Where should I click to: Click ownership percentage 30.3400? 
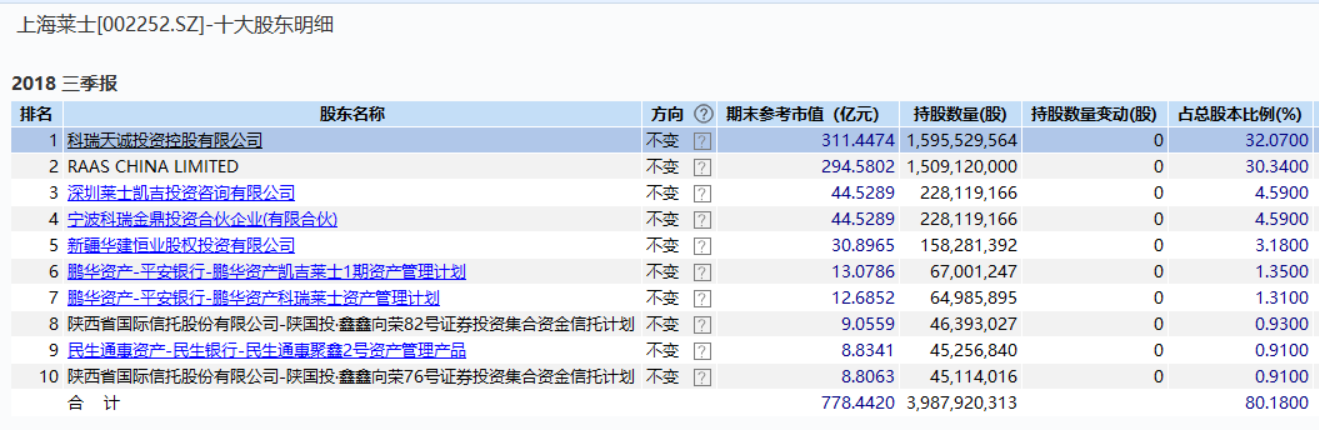(1277, 167)
